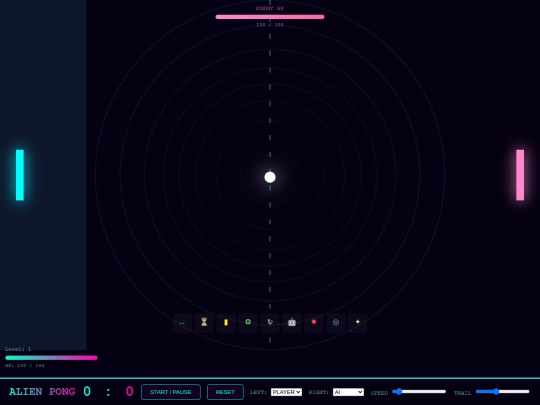Click the magenta right score 0
The width and height of the screenshot is (540, 405).
(129, 391)
